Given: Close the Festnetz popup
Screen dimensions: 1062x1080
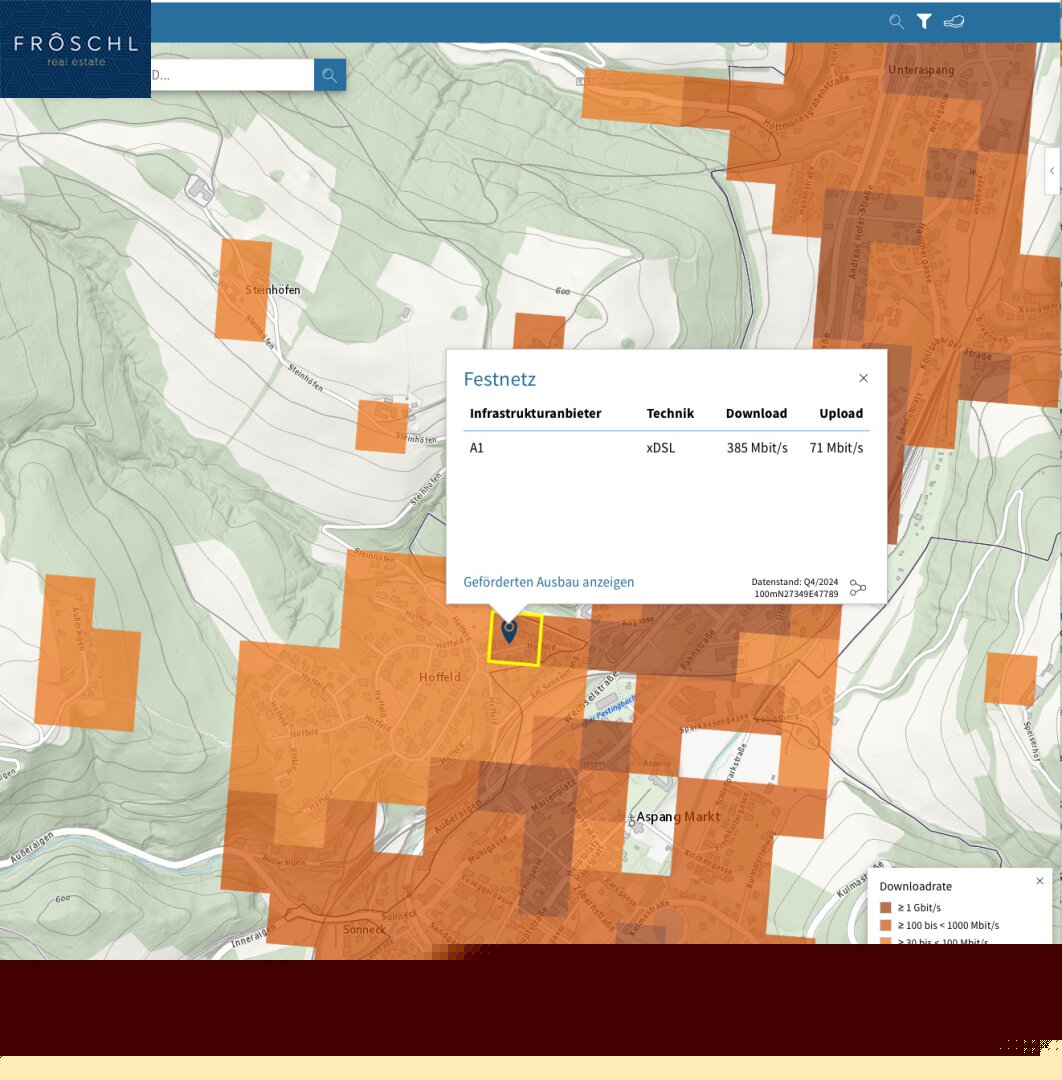Looking at the screenshot, I should click(863, 378).
